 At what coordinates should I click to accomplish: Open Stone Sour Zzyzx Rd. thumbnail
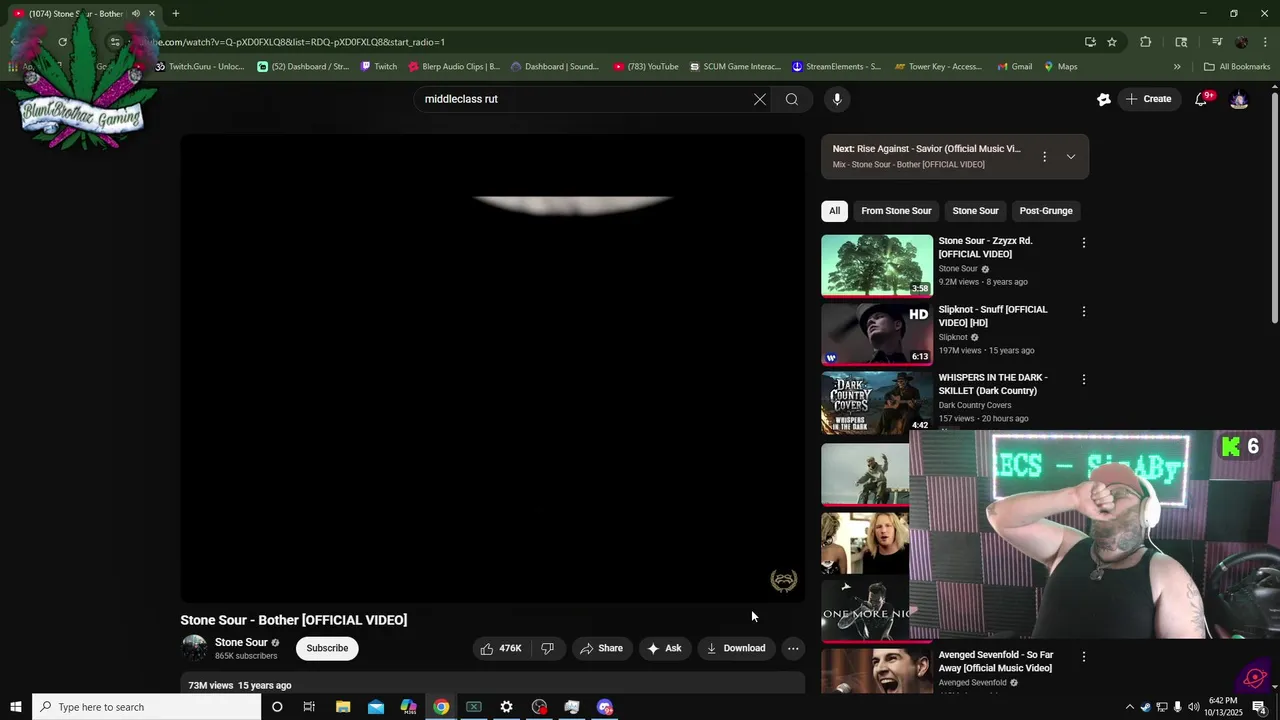(877, 265)
